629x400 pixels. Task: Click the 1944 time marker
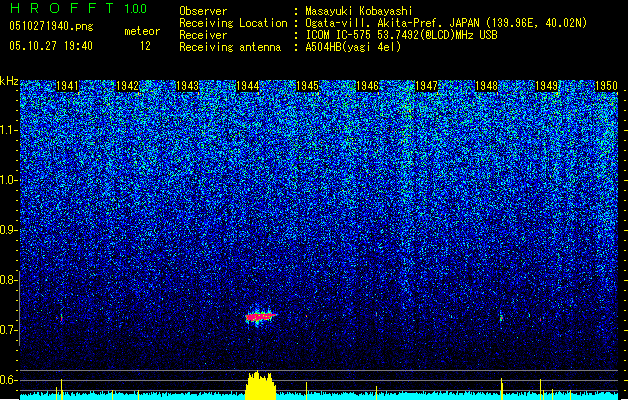[248, 86]
